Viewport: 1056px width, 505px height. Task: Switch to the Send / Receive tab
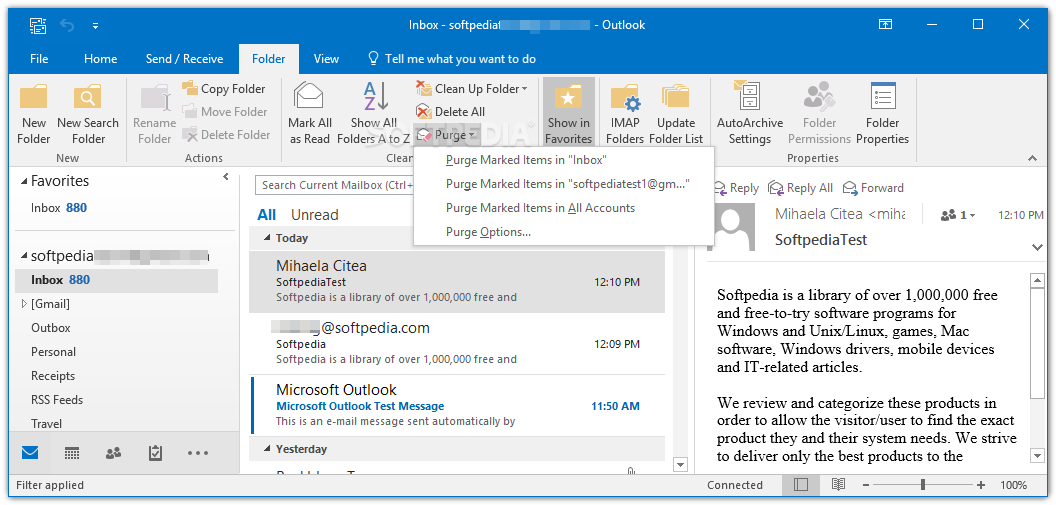tap(185, 59)
